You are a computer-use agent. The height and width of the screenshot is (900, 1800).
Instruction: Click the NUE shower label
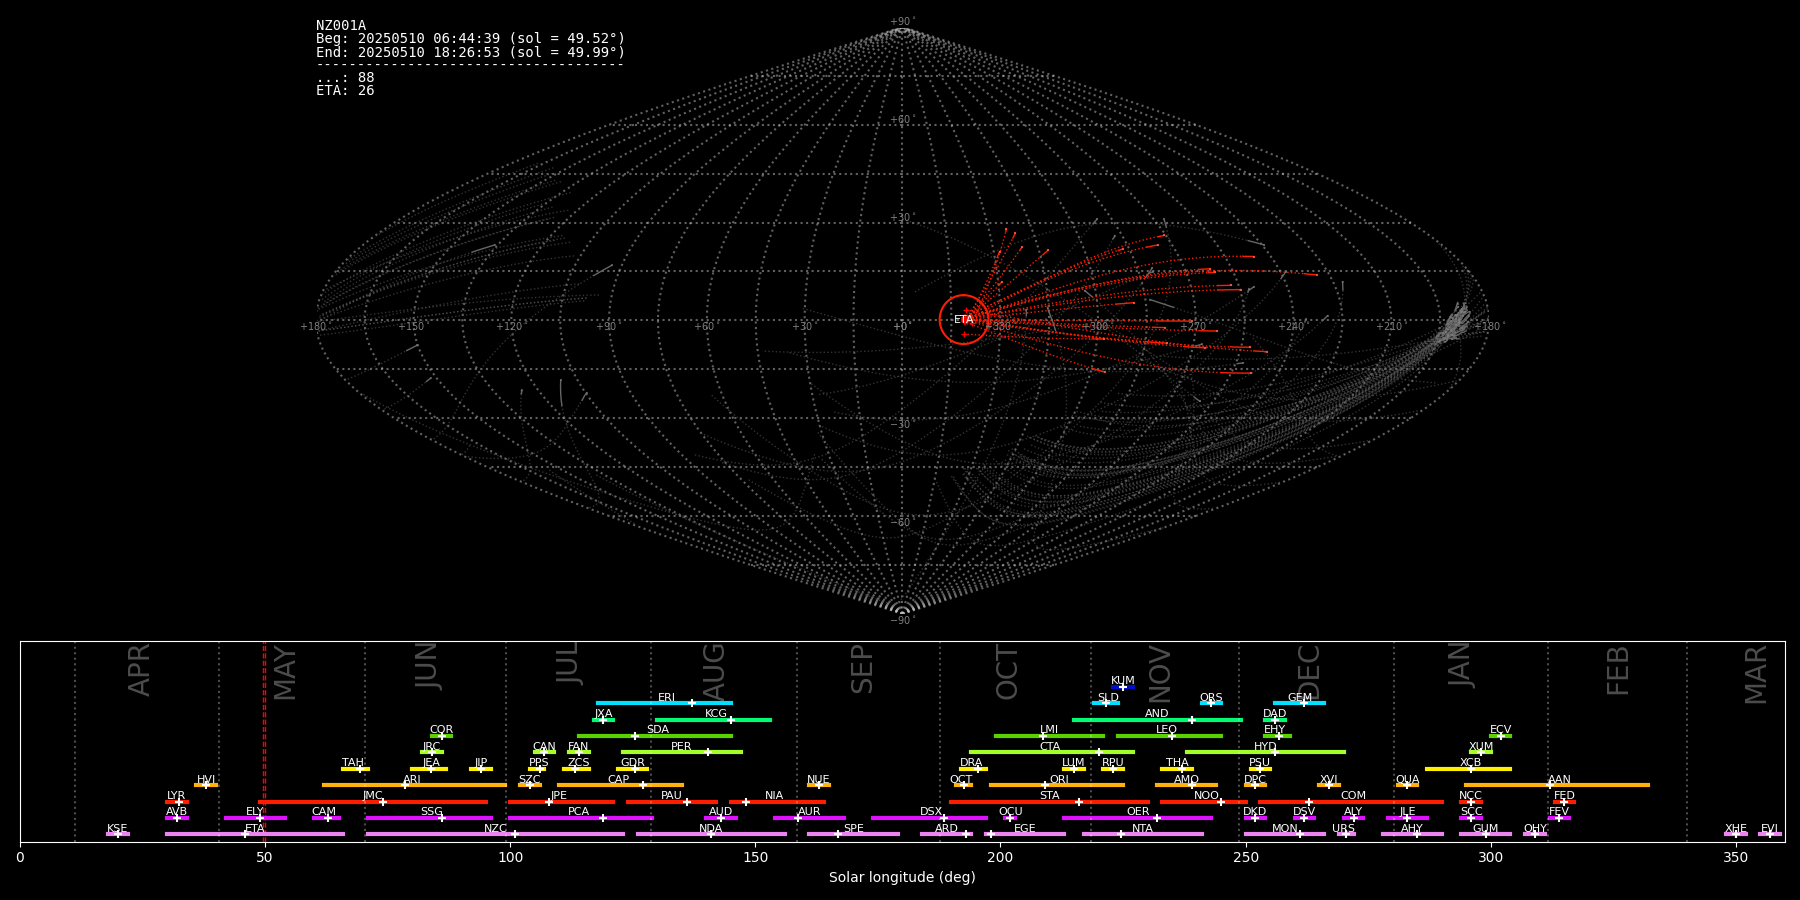tap(818, 780)
